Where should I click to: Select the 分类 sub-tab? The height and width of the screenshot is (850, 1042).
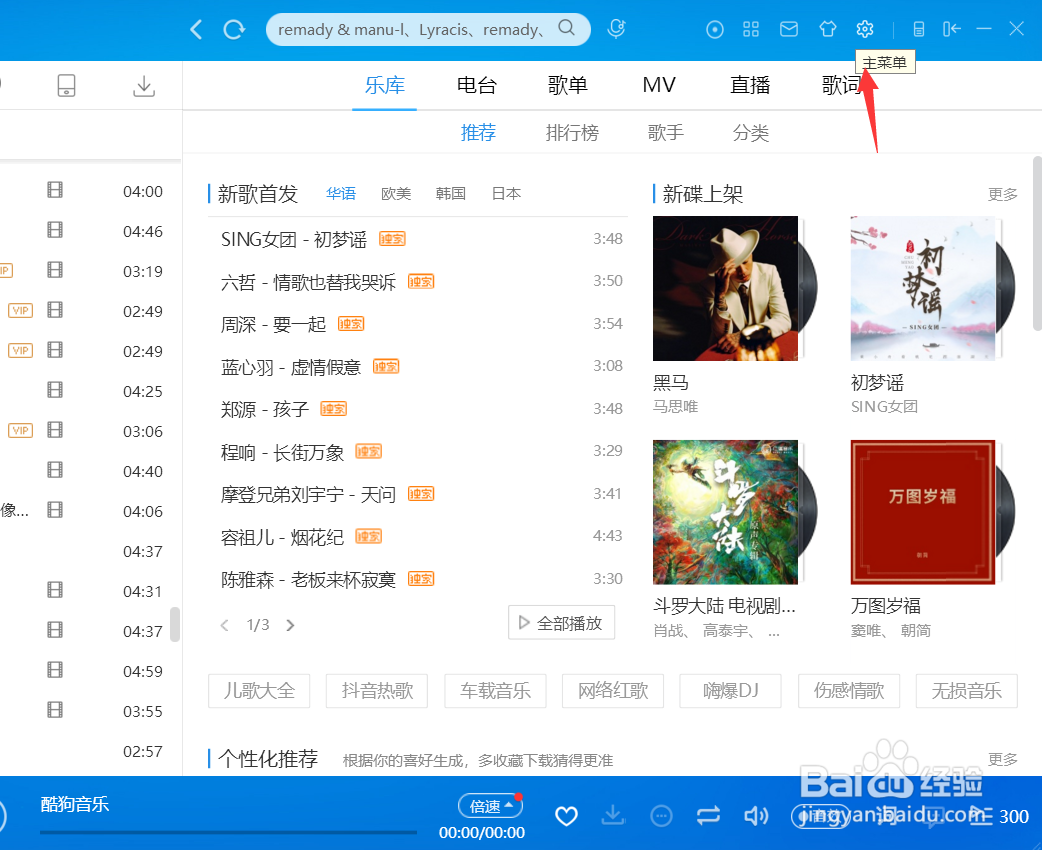751,133
